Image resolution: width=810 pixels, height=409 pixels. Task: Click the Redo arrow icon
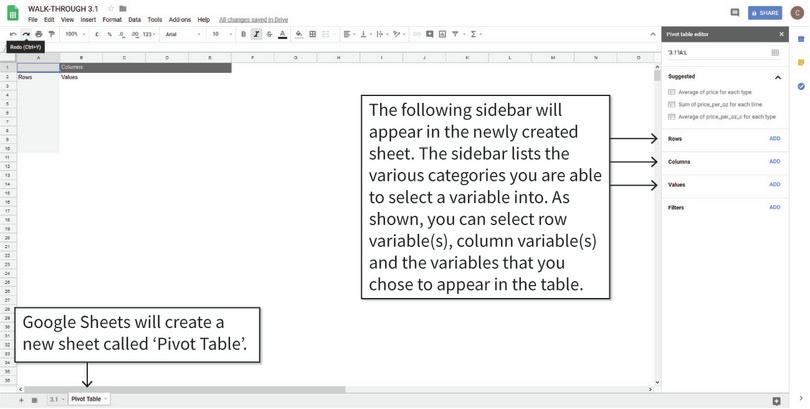point(26,34)
